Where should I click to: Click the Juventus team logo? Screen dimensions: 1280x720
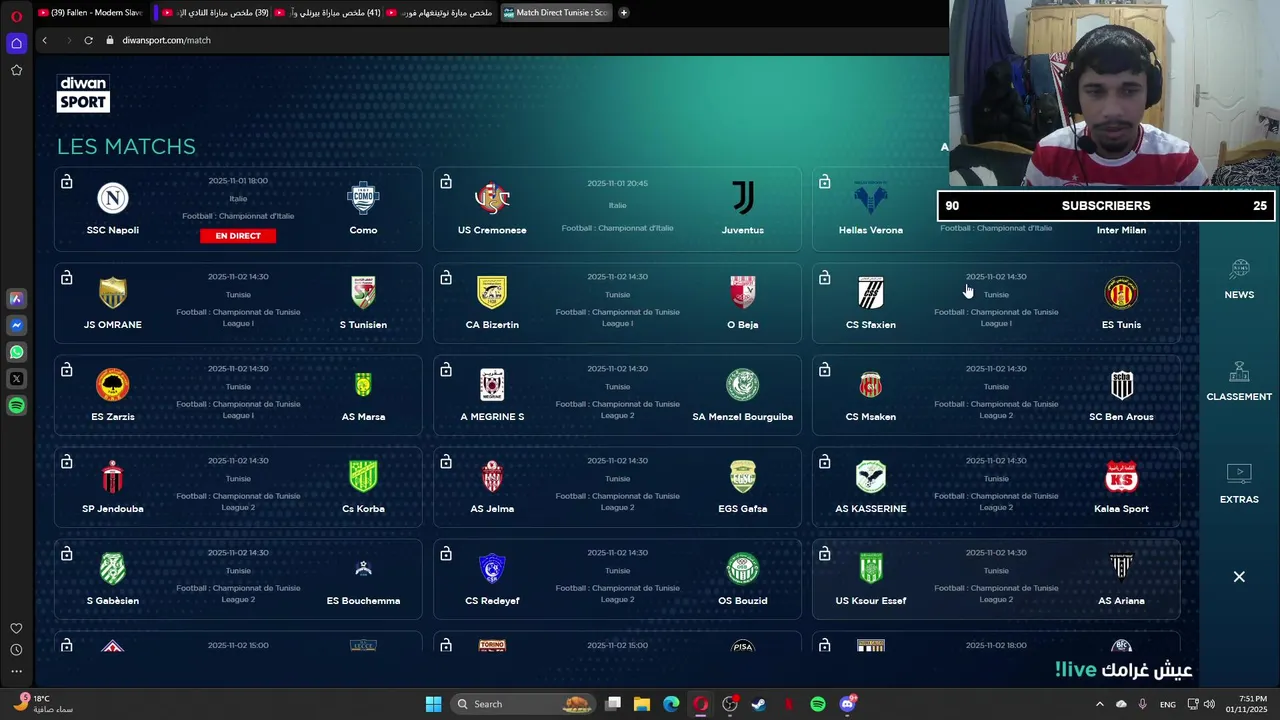pos(742,198)
